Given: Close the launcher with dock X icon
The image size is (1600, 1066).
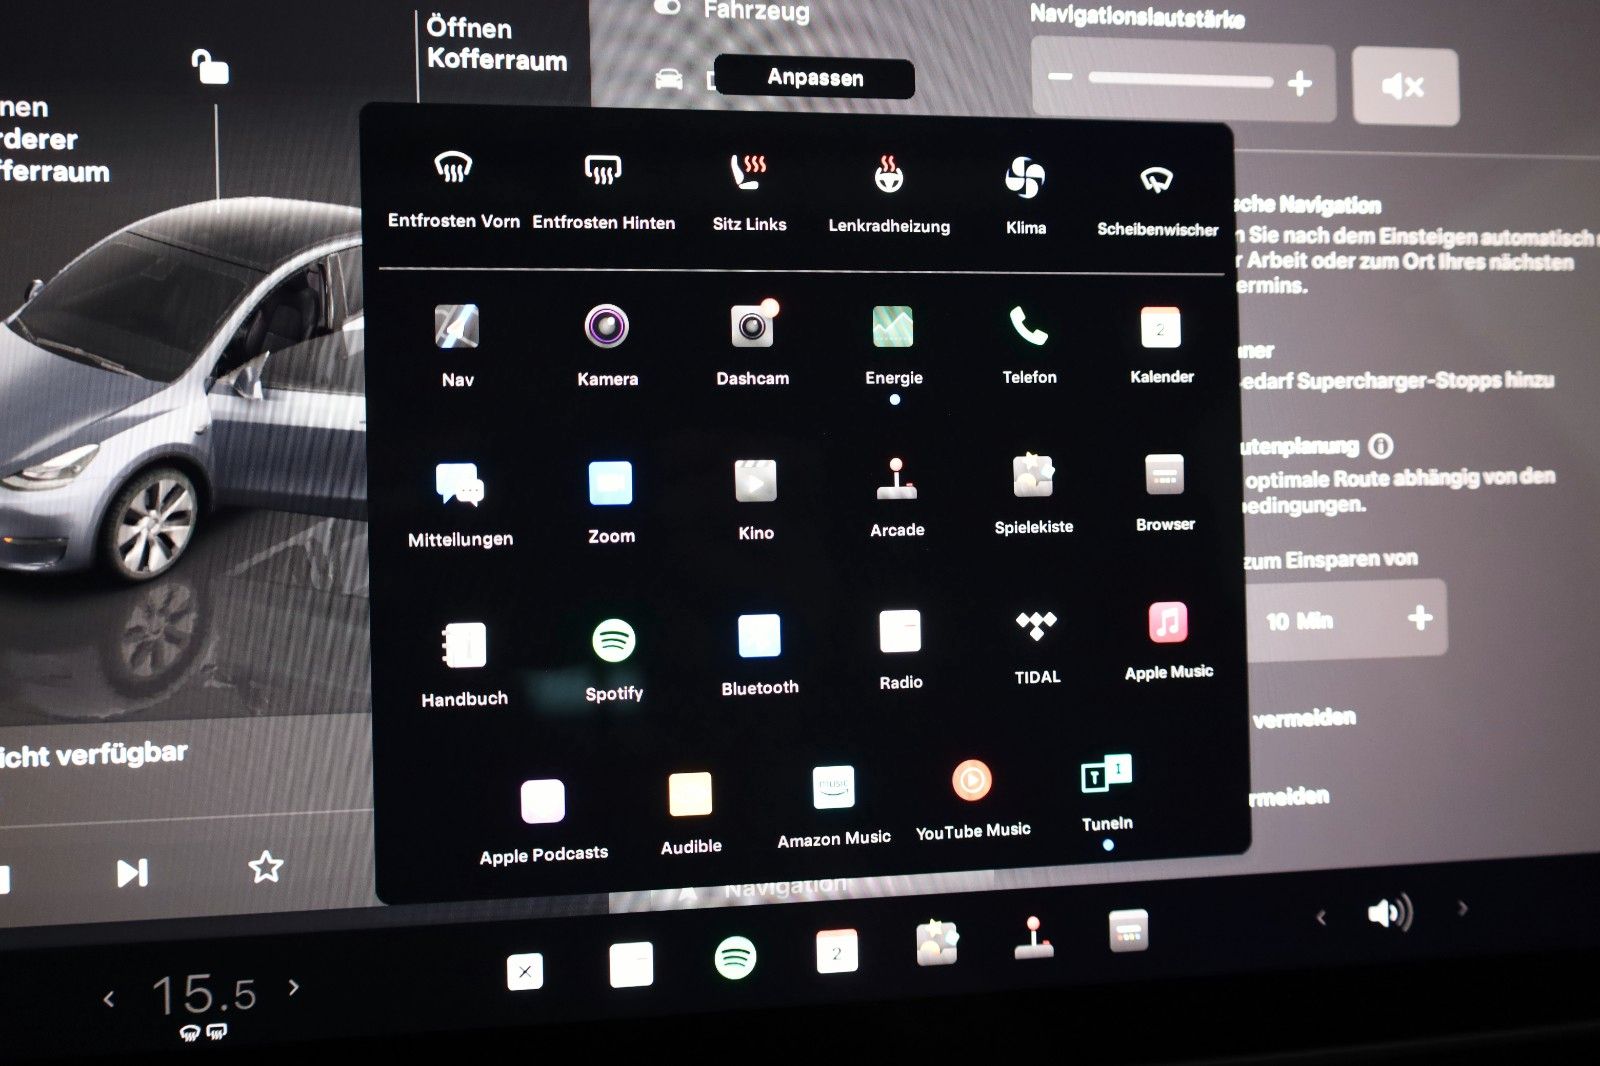Looking at the screenshot, I should pyautogui.click(x=525, y=971).
